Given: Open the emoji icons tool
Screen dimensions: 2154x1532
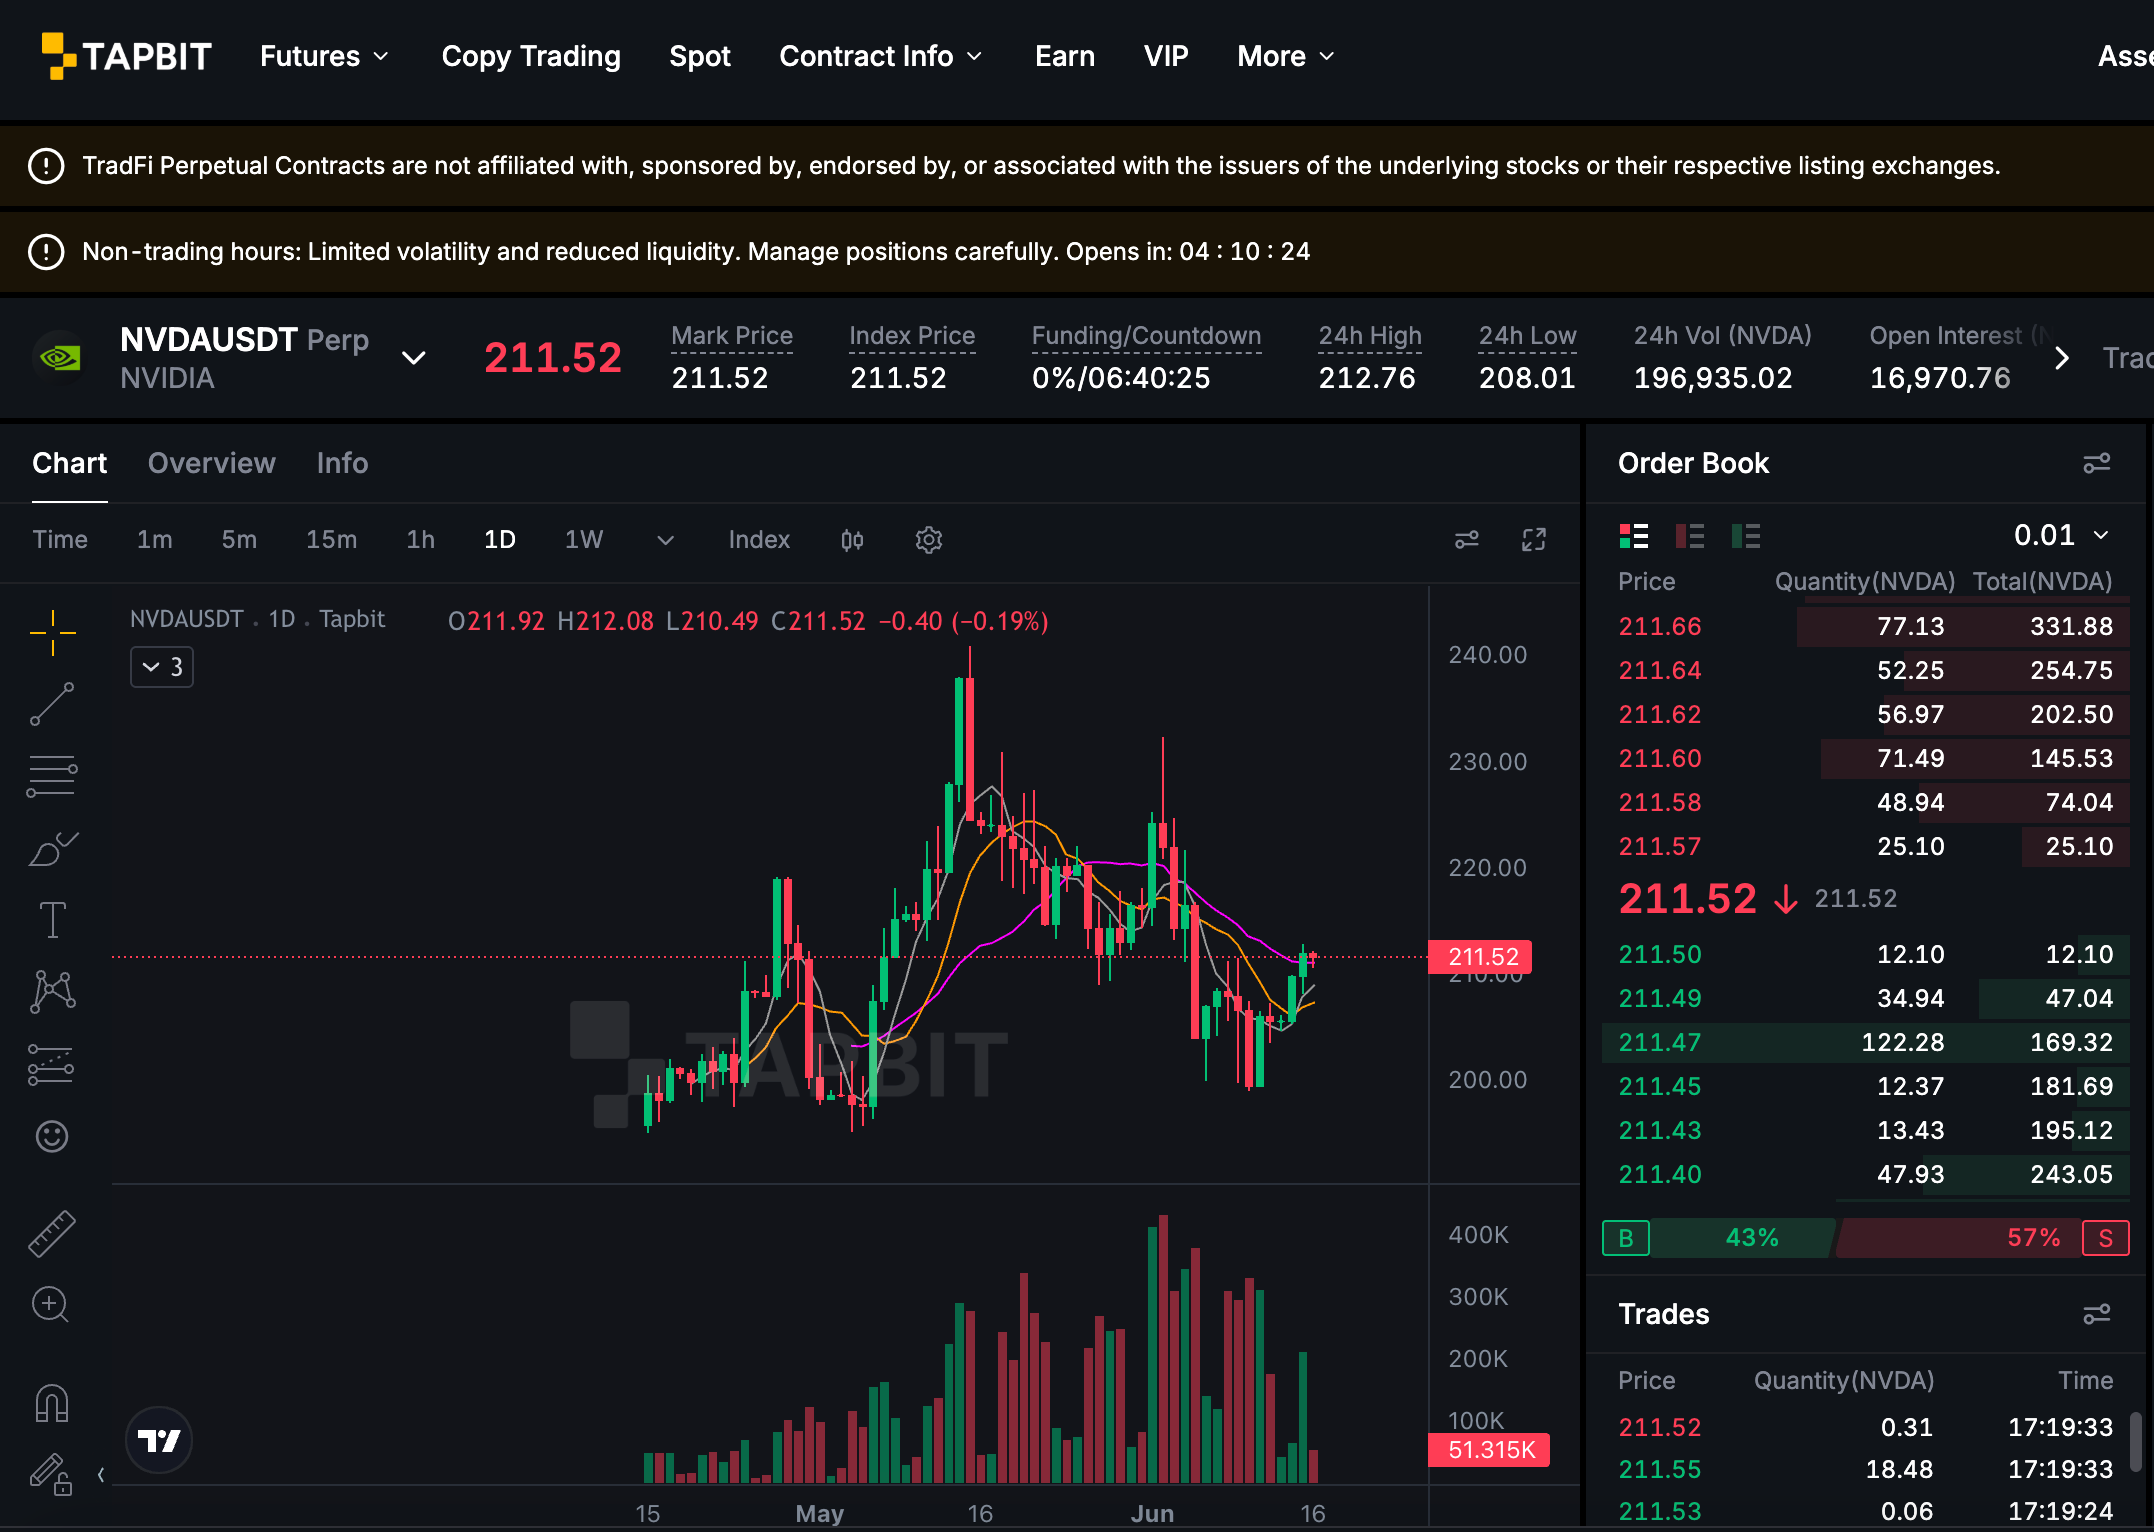Looking at the screenshot, I should coord(52,1136).
